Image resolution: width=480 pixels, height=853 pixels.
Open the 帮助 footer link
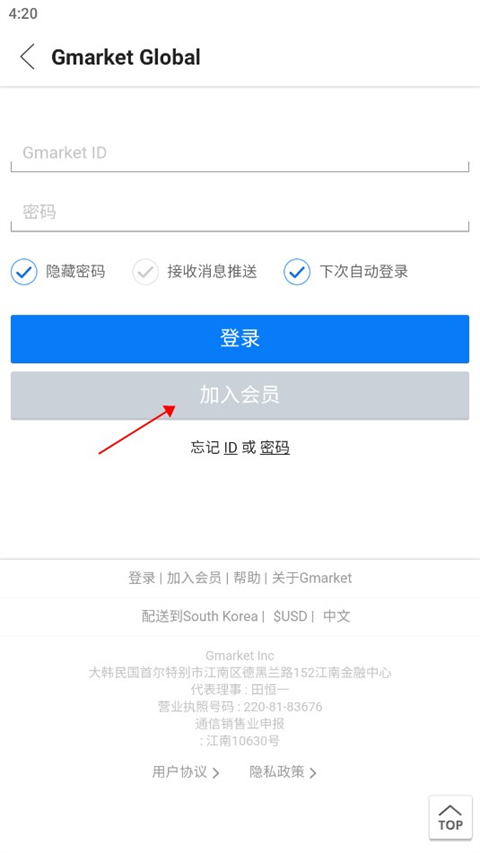pyautogui.click(x=247, y=578)
